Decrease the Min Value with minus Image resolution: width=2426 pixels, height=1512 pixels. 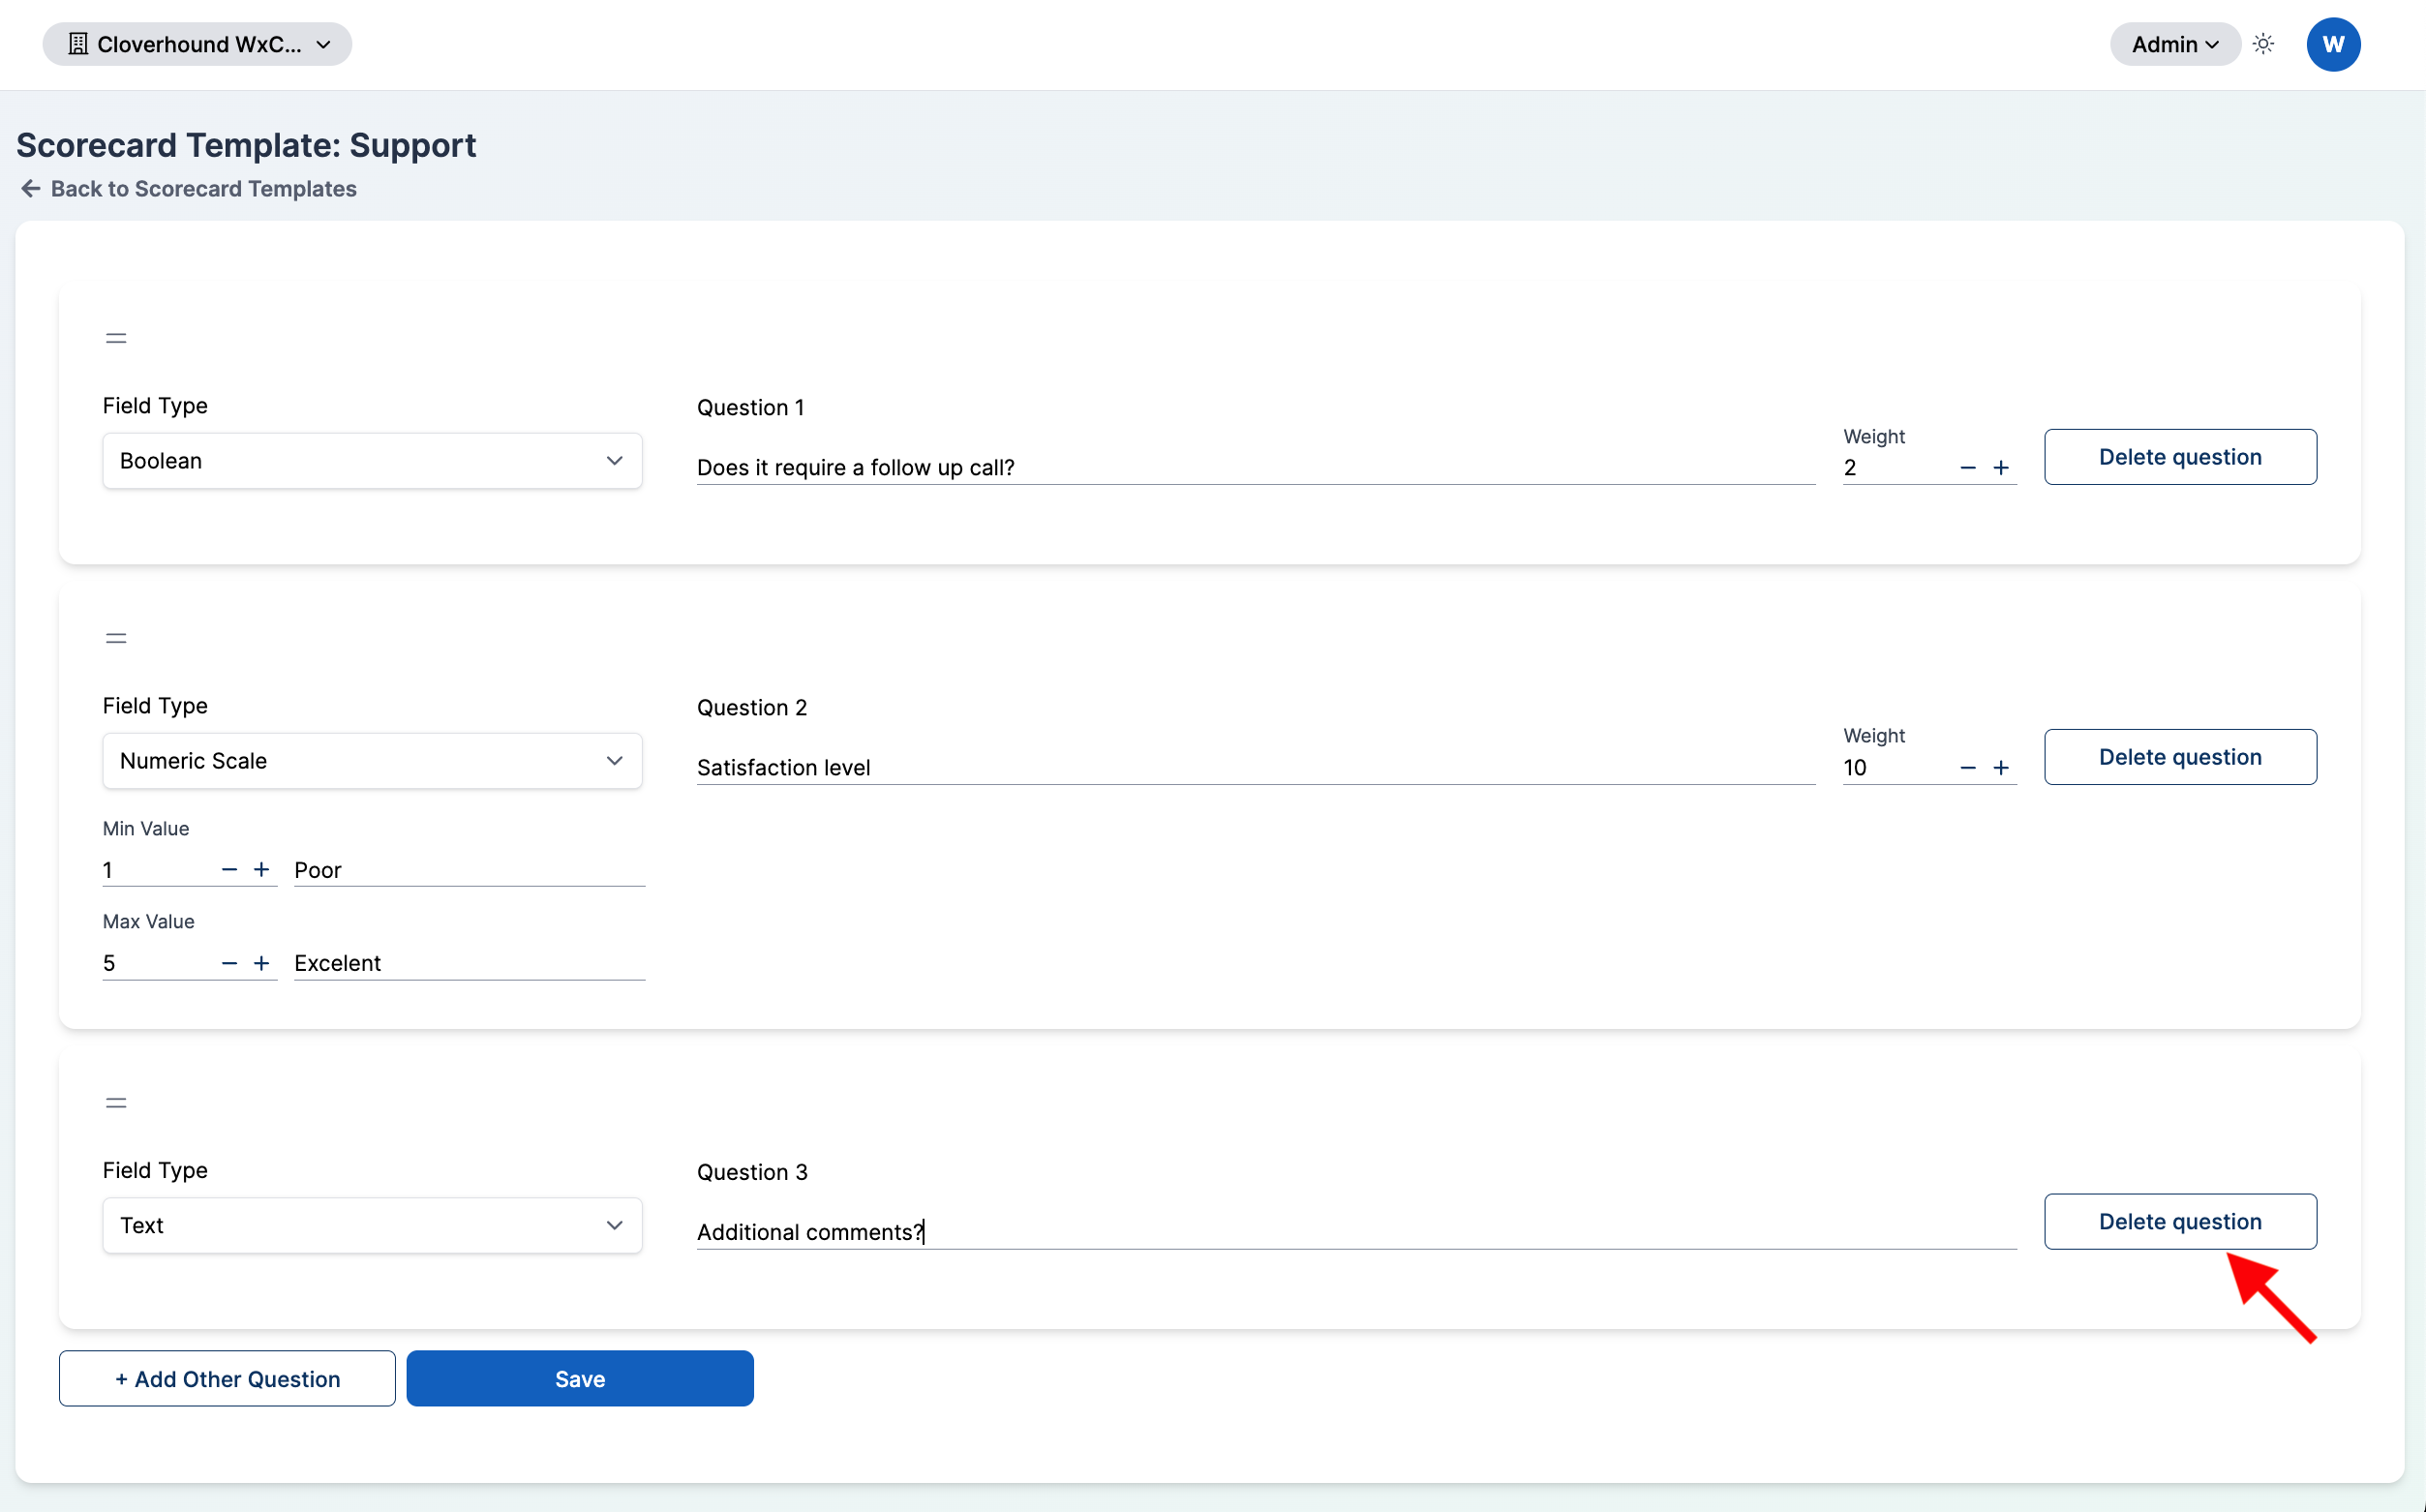pyautogui.click(x=229, y=870)
